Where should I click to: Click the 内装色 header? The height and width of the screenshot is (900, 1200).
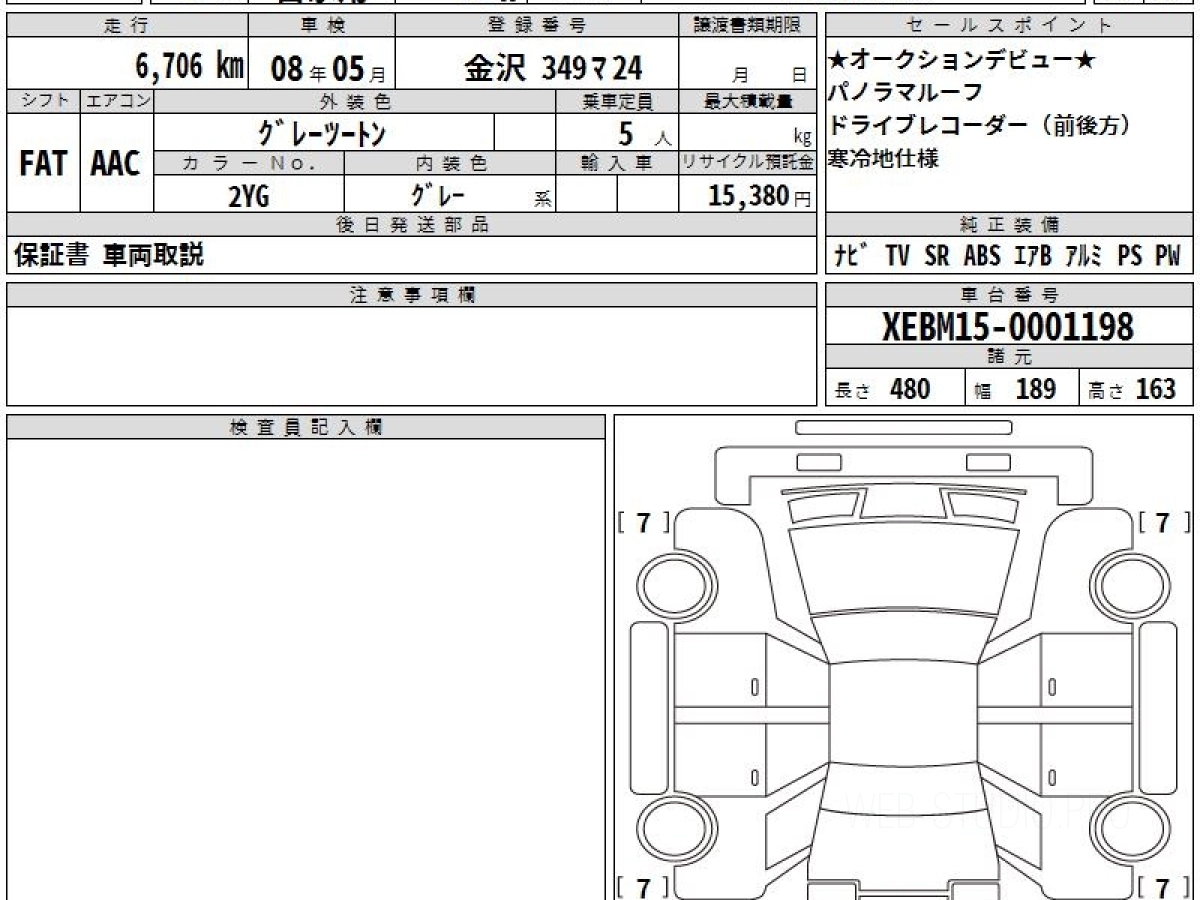[450, 163]
